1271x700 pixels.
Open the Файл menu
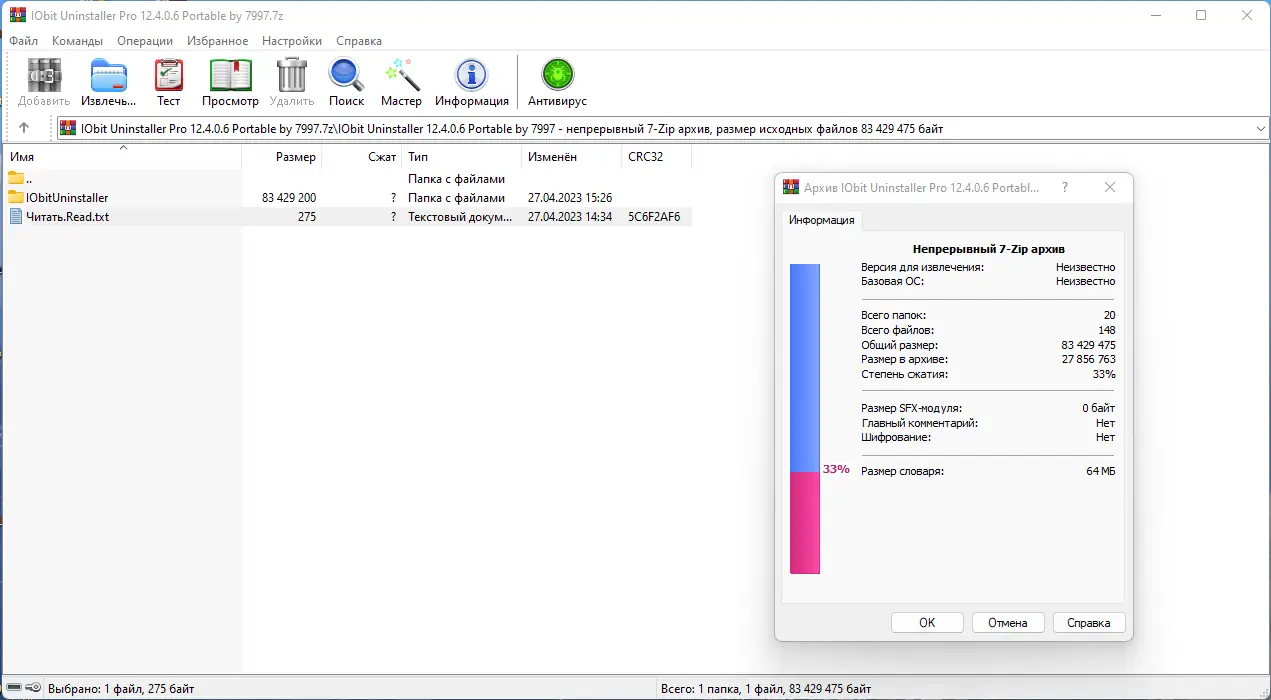23,41
